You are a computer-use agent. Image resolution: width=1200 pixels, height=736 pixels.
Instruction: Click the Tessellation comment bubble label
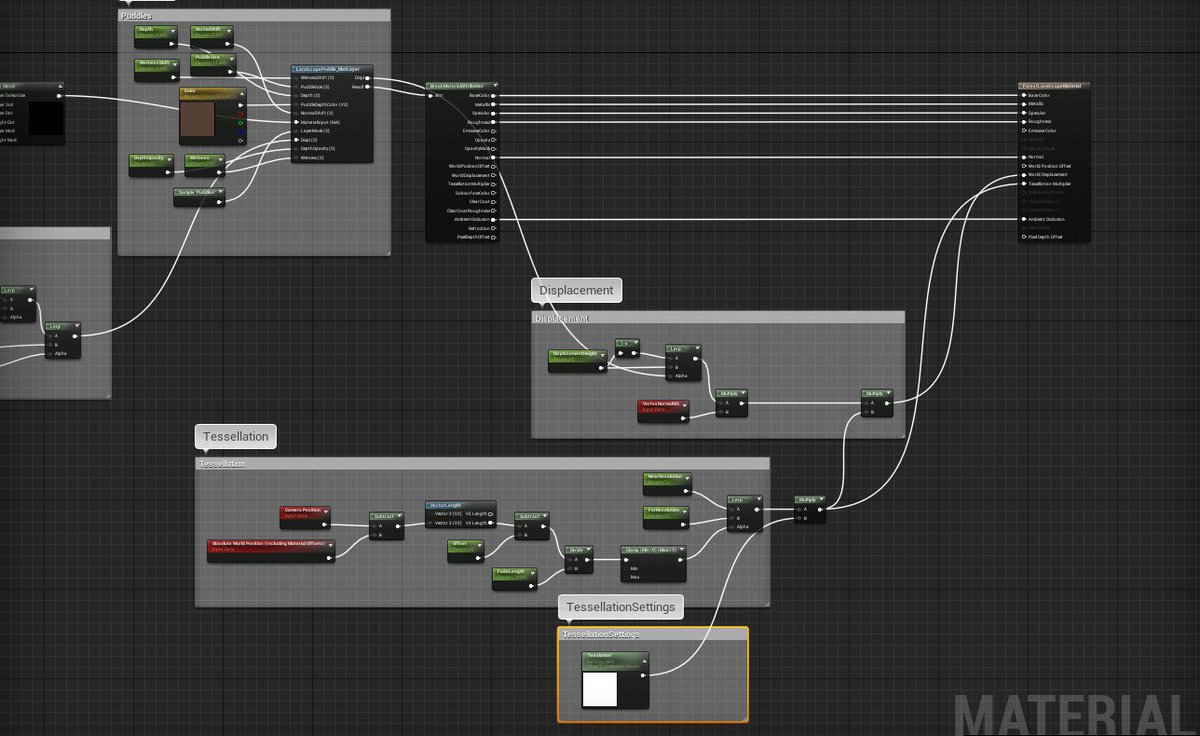coord(236,437)
